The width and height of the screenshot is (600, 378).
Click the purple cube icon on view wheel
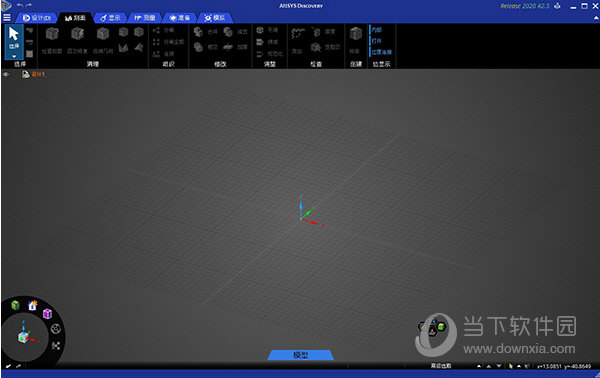coord(47,314)
